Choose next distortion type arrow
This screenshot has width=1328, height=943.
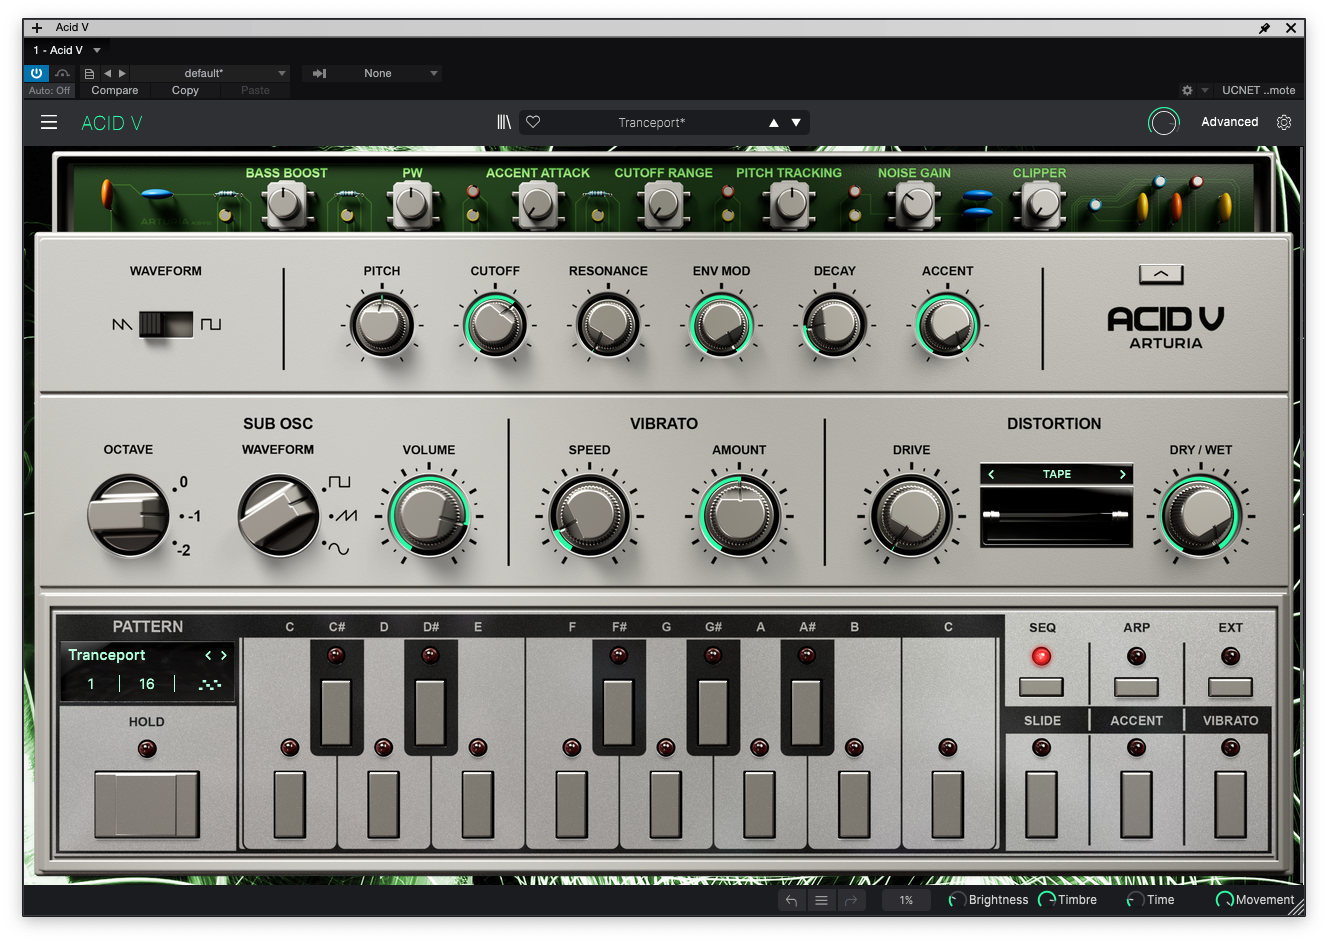point(1123,474)
